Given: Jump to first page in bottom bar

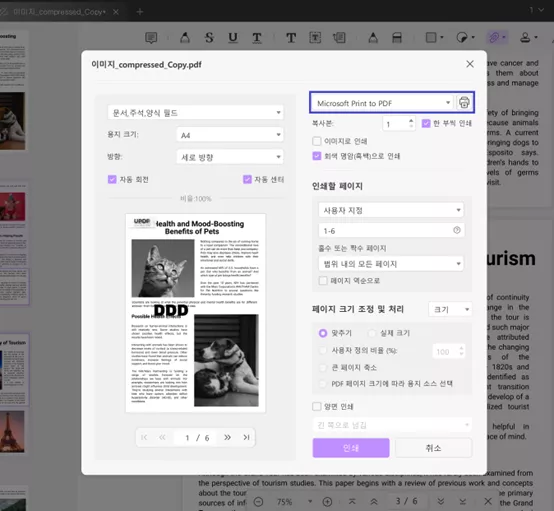Looking at the screenshot, I should pyautogui.click(x=352, y=501).
